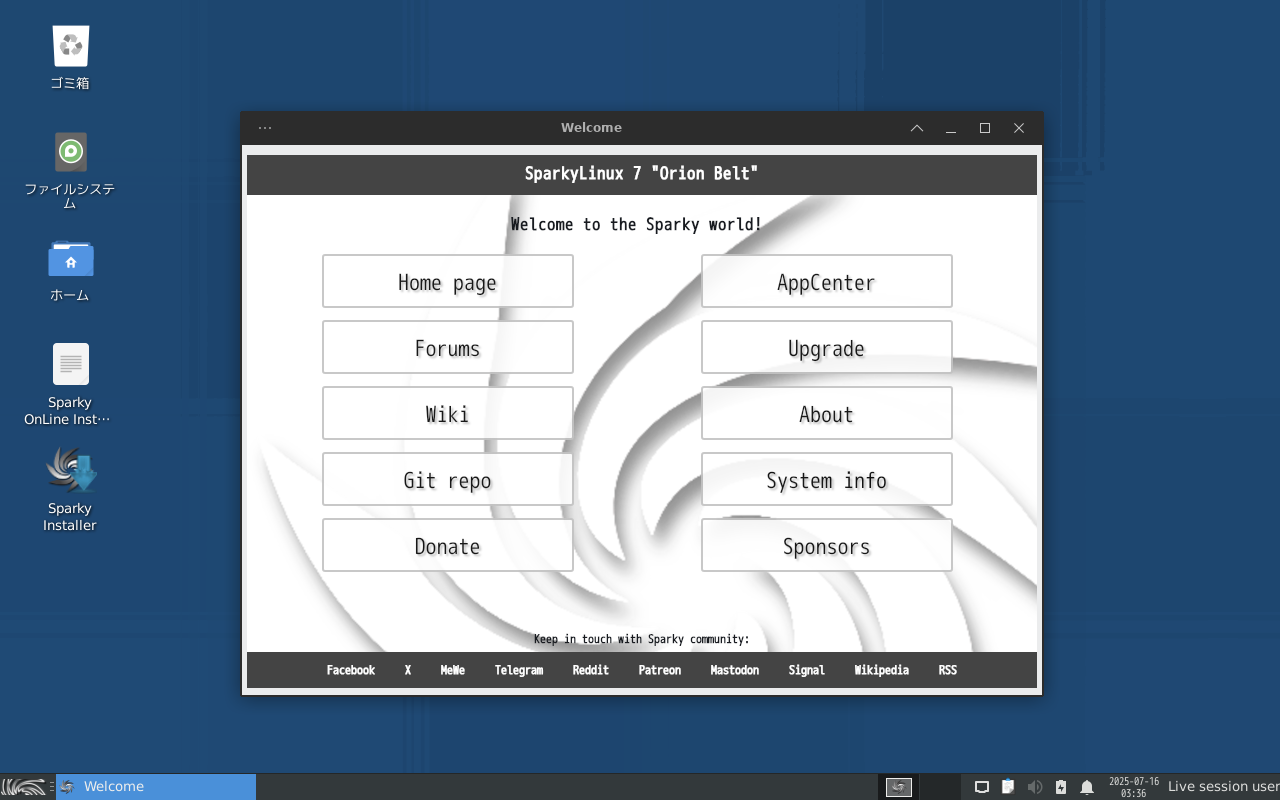
Task: Click the date and time clock in the taskbar
Action: 1134,787
